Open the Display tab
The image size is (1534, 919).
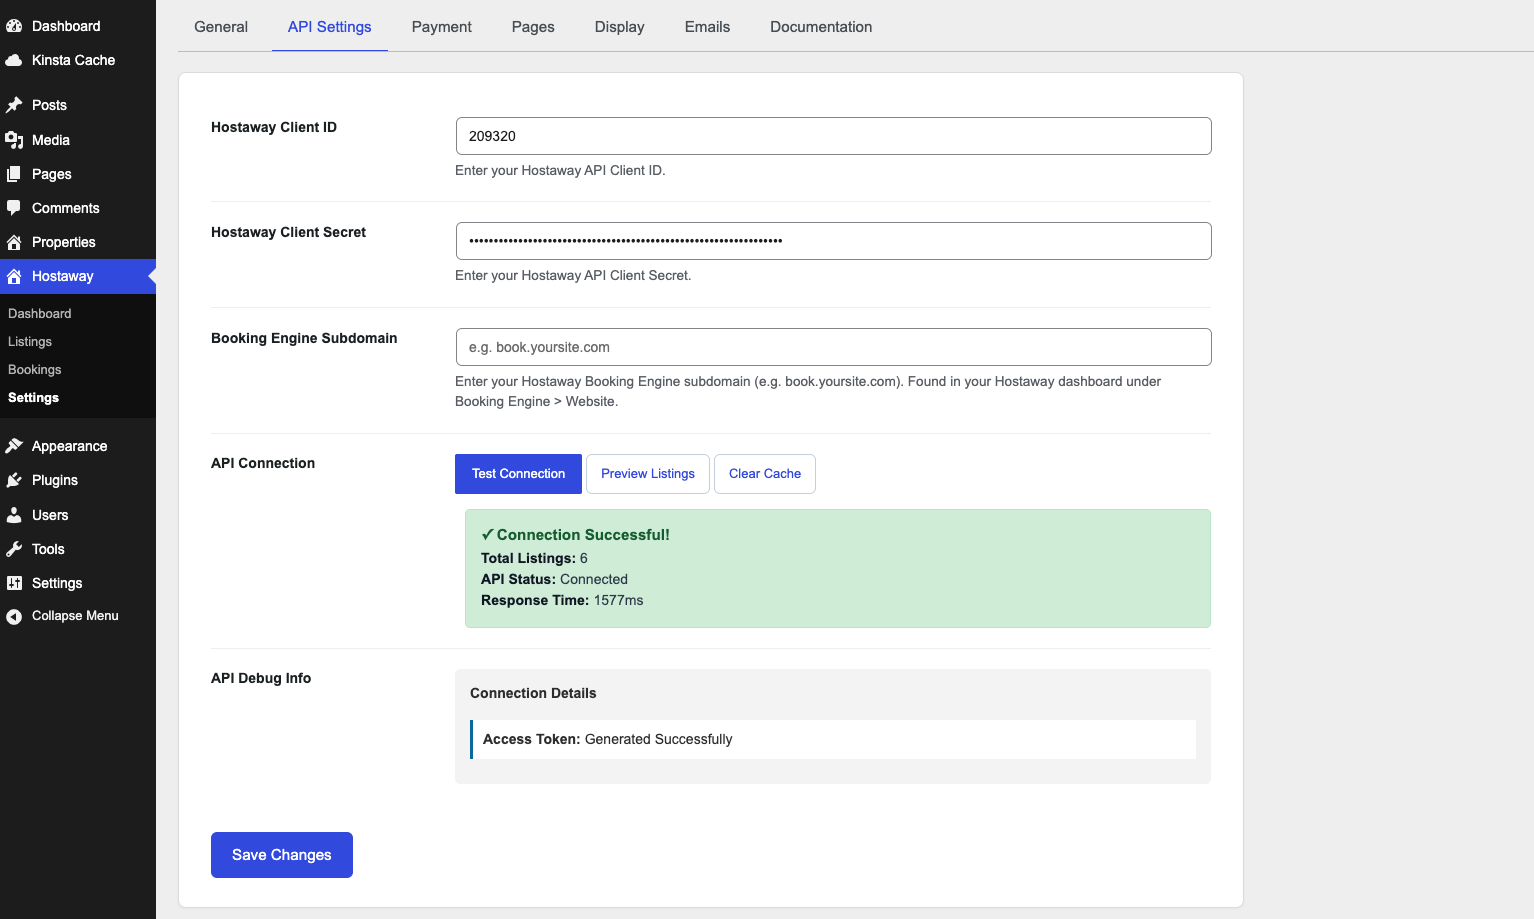tap(620, 27)
